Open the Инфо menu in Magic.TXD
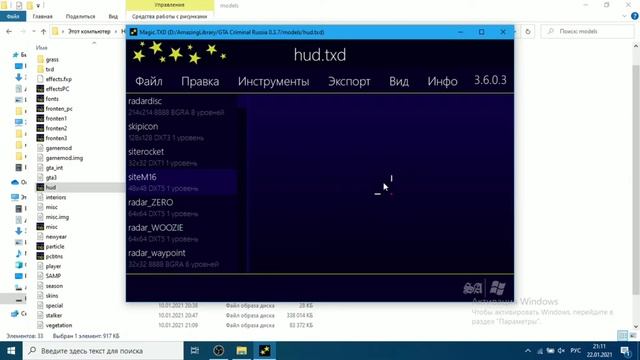640x360 pixels. (442, 81)
